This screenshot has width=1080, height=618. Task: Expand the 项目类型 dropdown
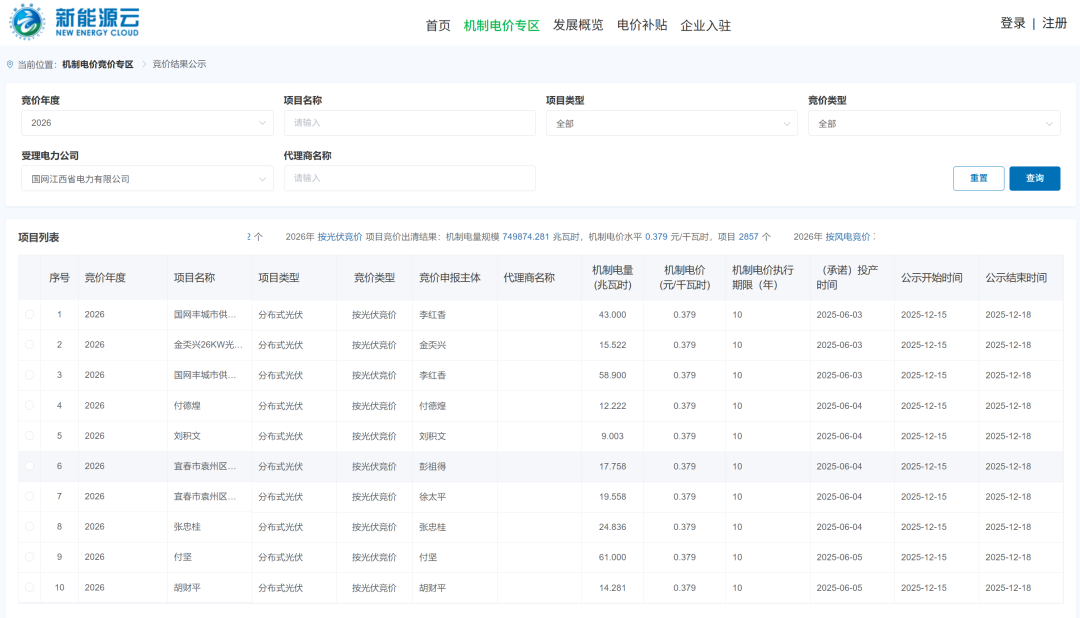pyautogui.click(x=671, y=123)
